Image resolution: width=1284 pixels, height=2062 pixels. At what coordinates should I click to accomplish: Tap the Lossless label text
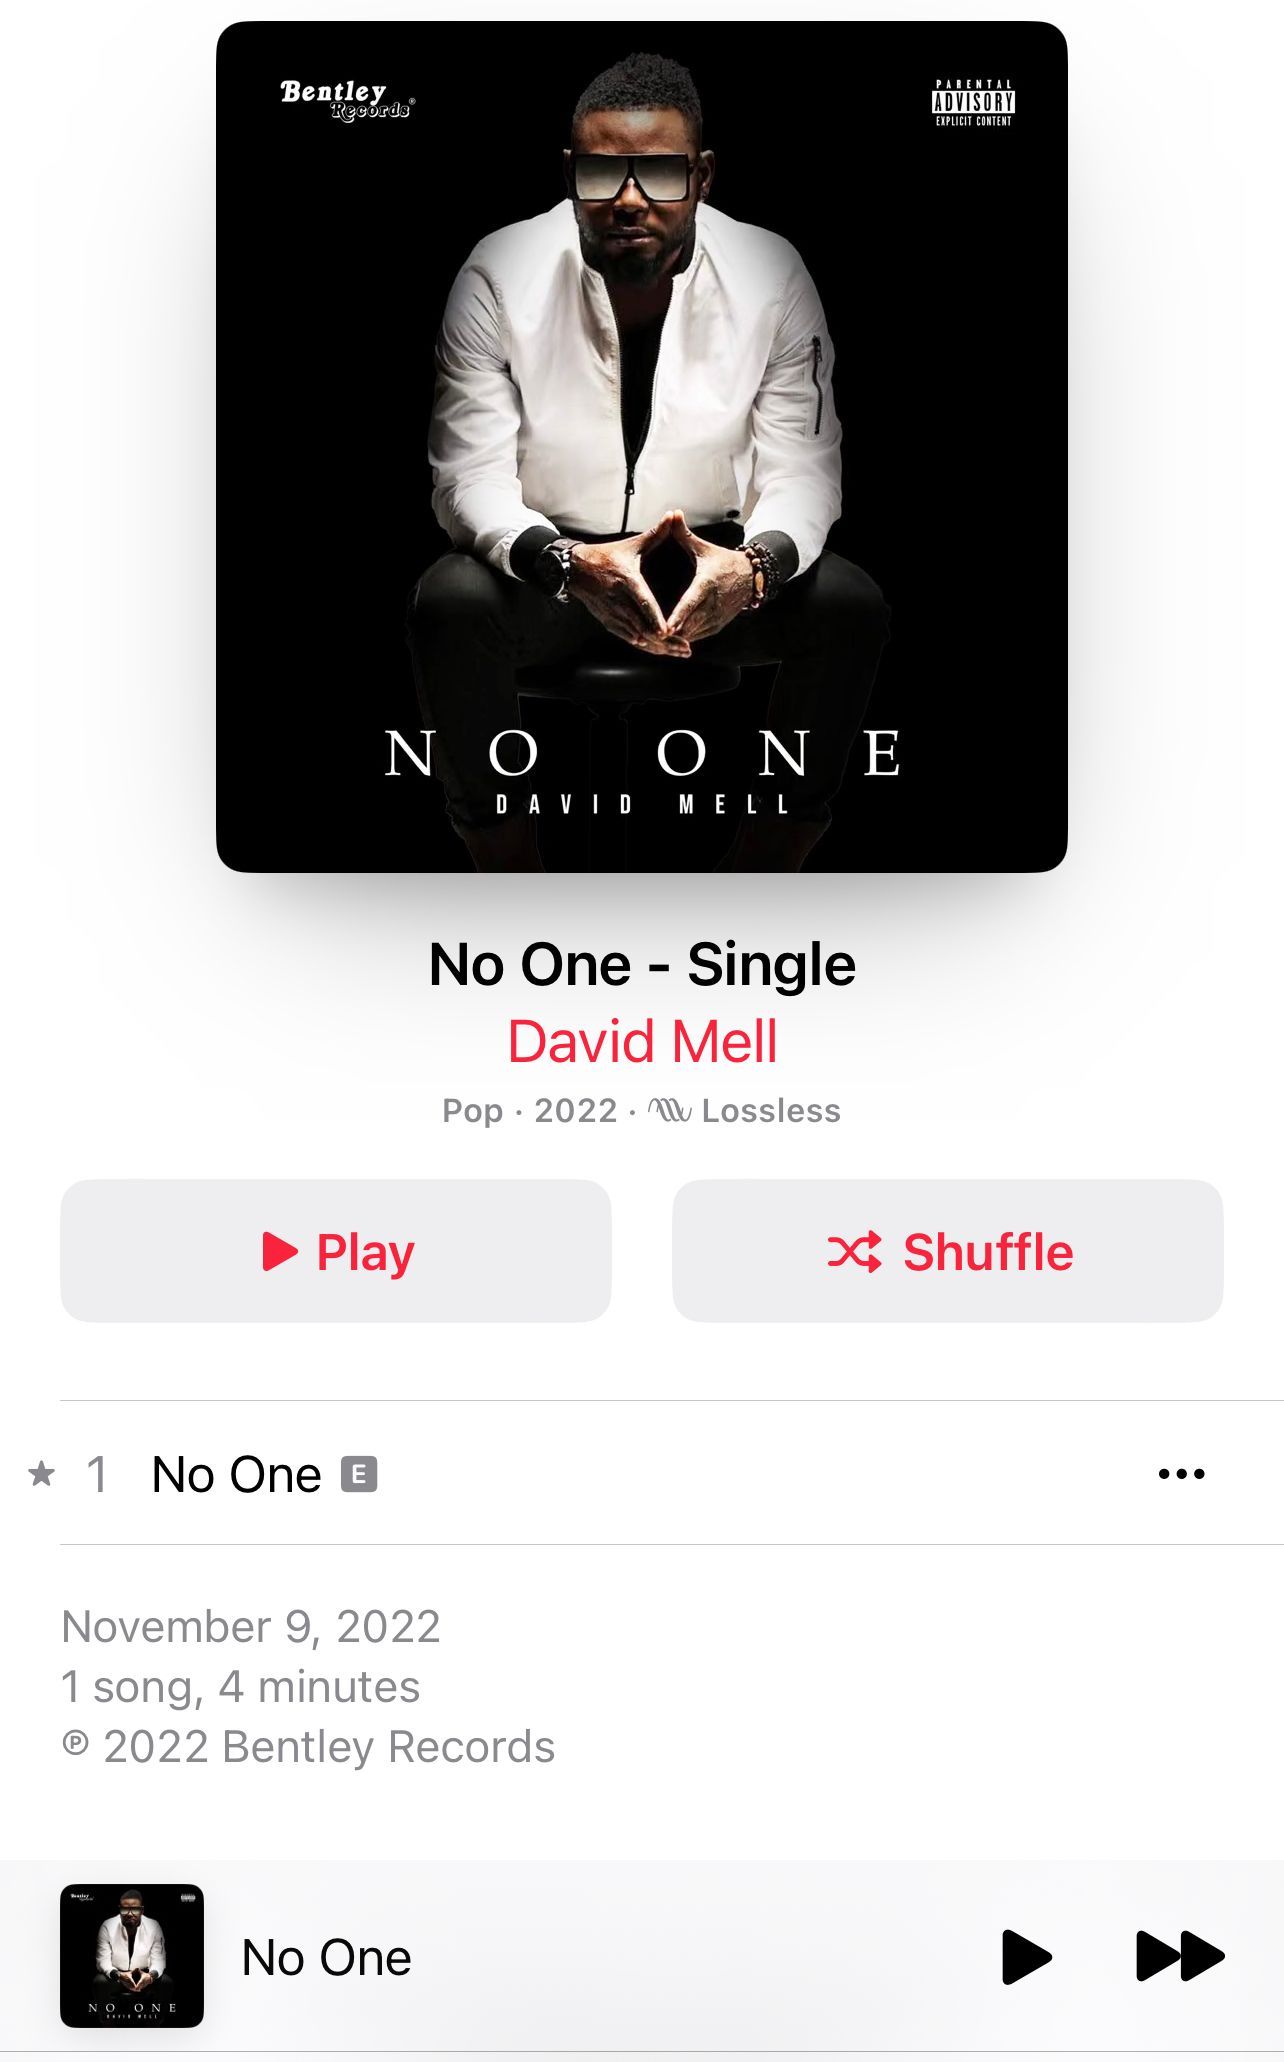[x=771, y=1110]
